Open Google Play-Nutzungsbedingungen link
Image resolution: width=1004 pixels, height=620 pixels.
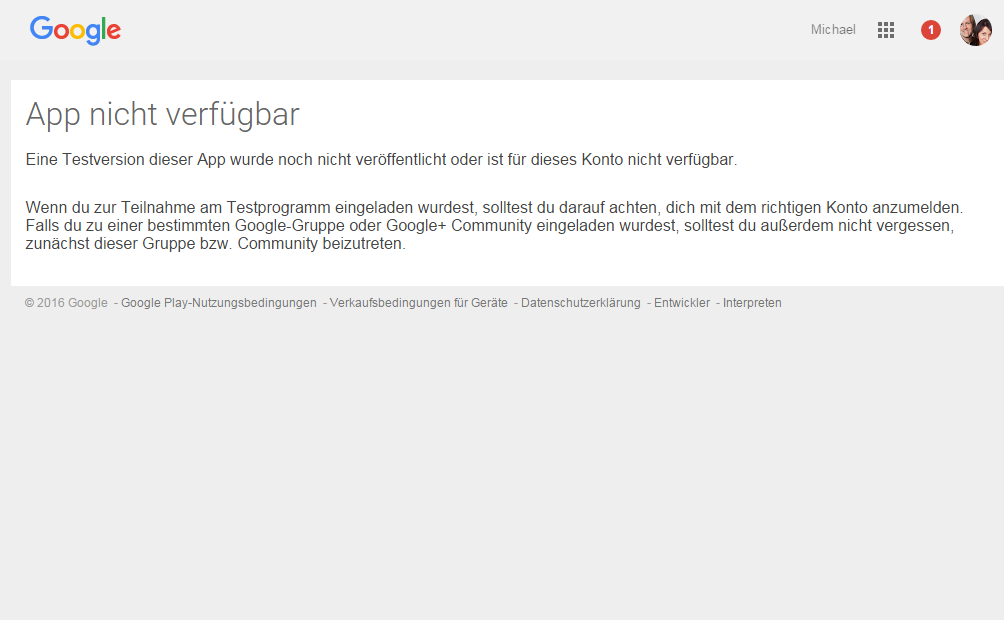[x=218, y=303]
